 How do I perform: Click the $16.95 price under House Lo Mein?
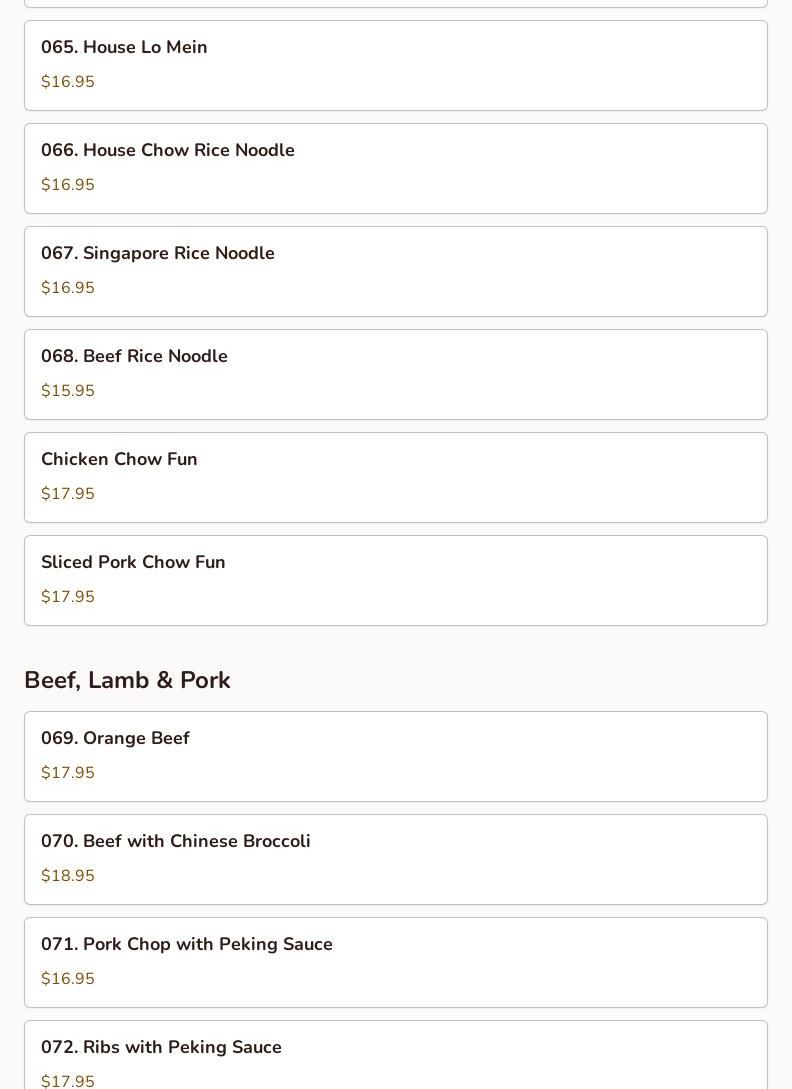[67, 81]
